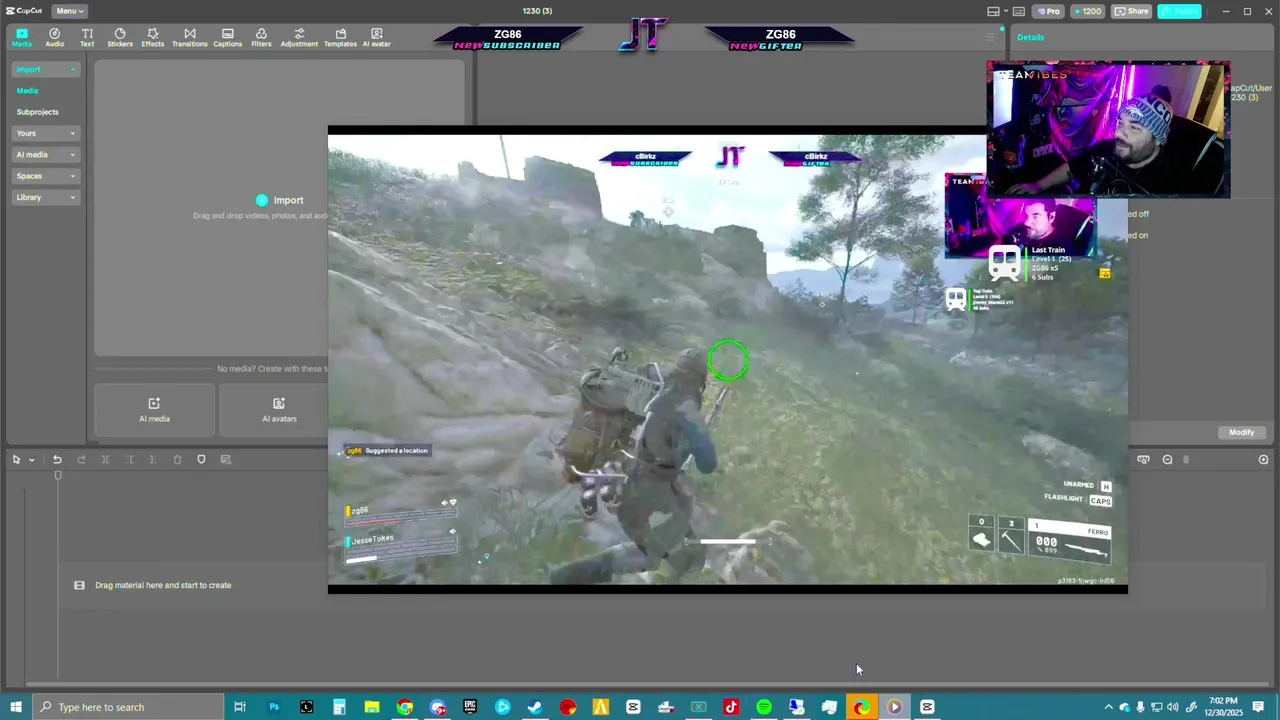Open the Stickers panel
1280x720 pixels.
120,38
